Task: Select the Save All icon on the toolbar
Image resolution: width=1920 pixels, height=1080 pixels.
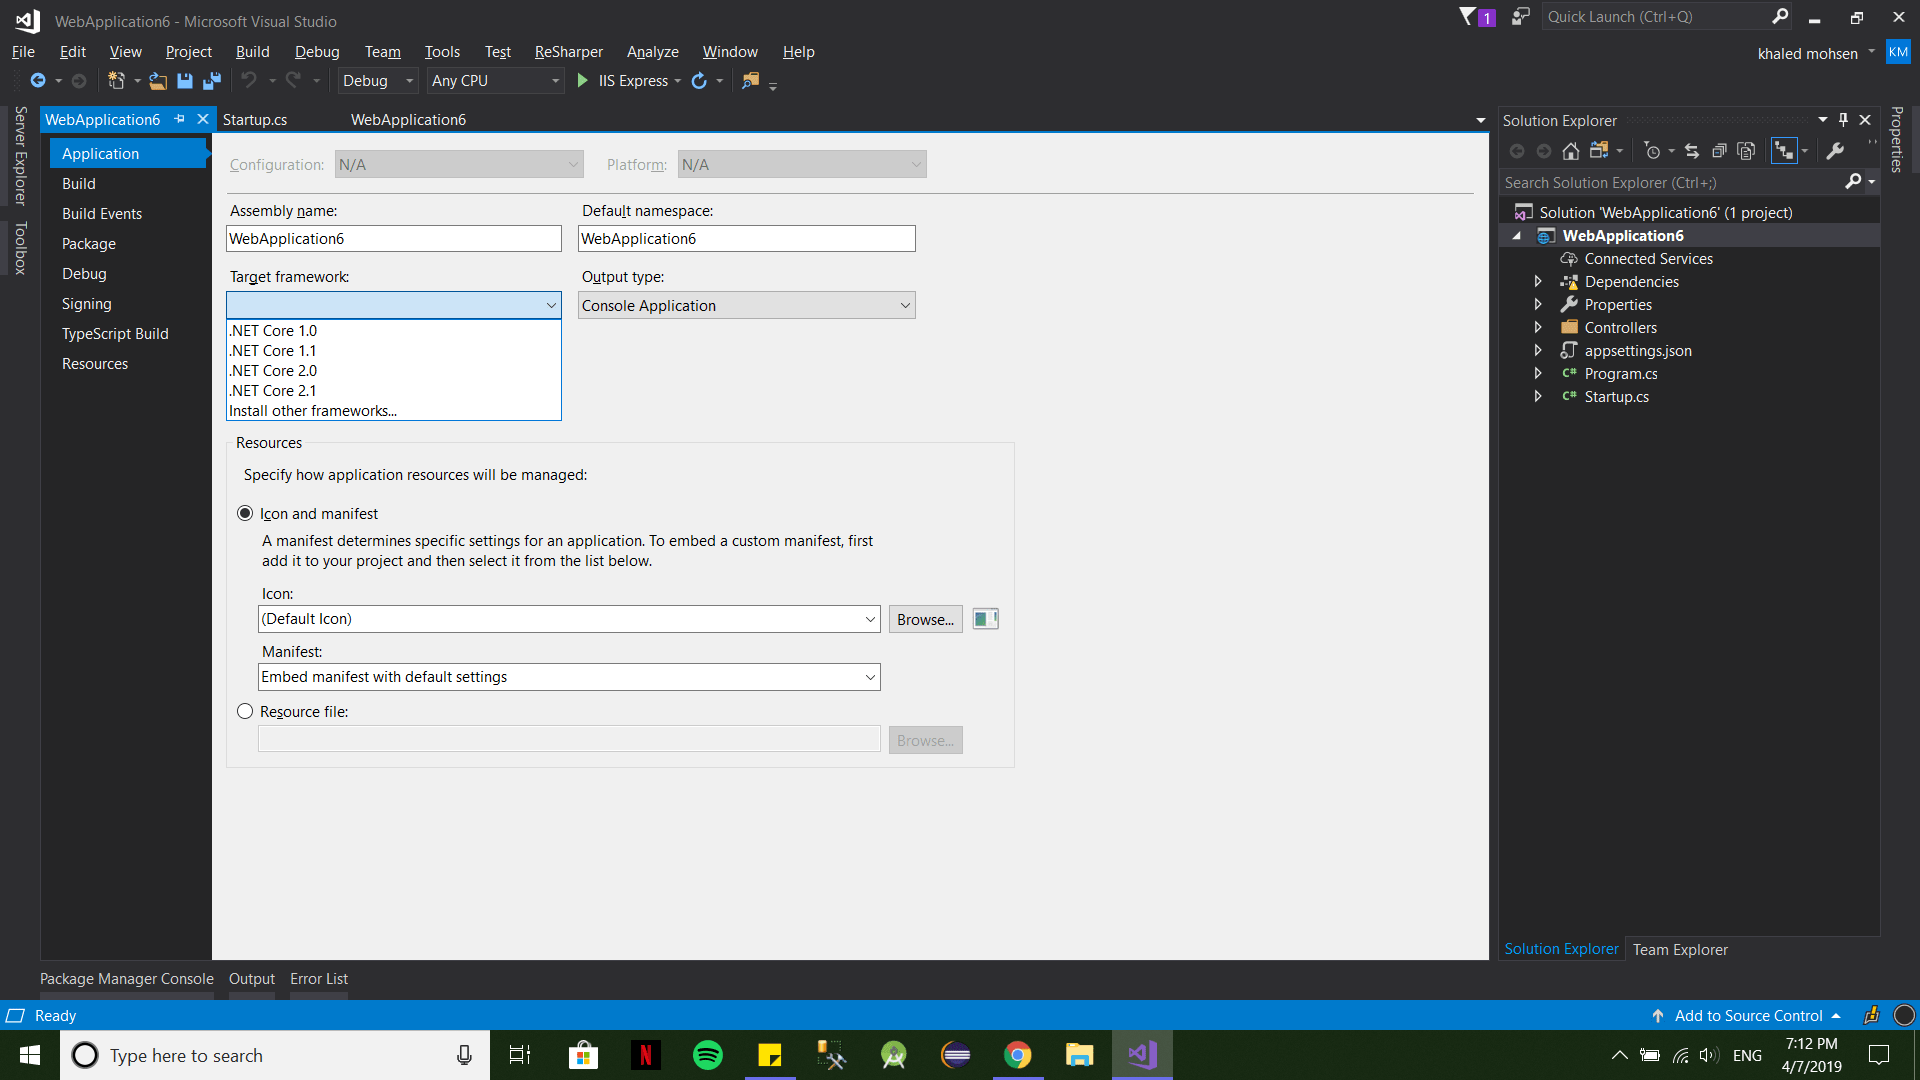Action: [x=211, y=81]
